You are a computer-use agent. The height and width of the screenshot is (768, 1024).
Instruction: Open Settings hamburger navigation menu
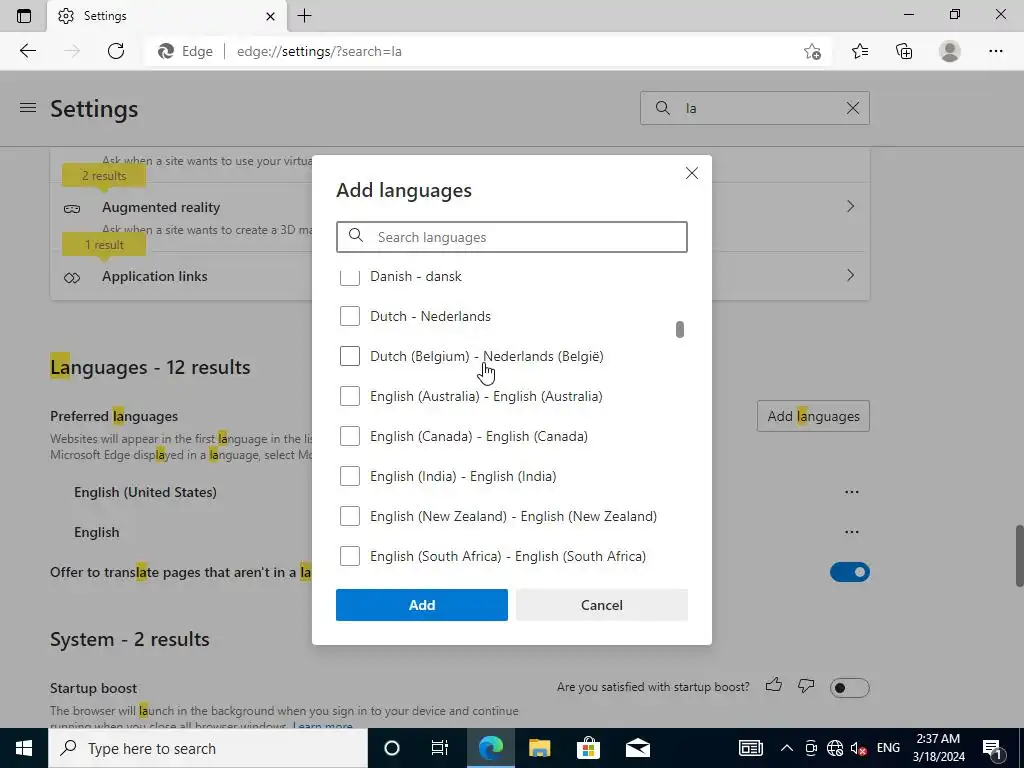pos(28,108)
